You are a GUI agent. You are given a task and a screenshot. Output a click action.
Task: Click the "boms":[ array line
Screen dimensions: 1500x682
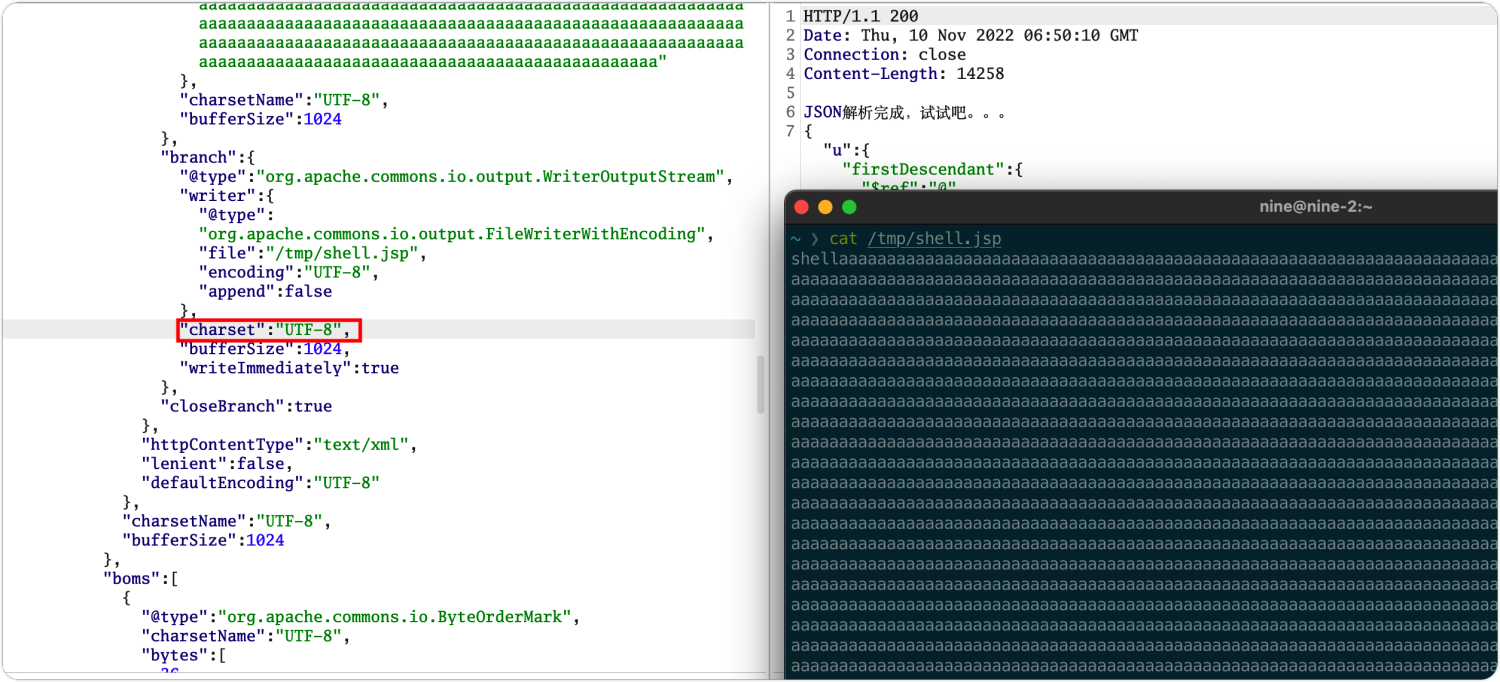pyautogui.click(x=141, y=578)
